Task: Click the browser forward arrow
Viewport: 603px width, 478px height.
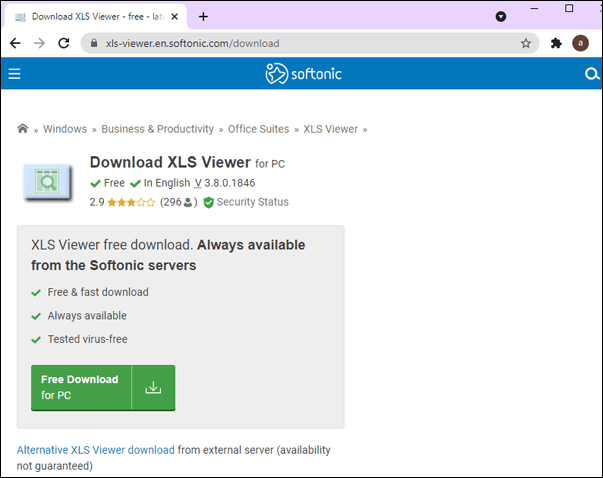Action: (39, 43)
